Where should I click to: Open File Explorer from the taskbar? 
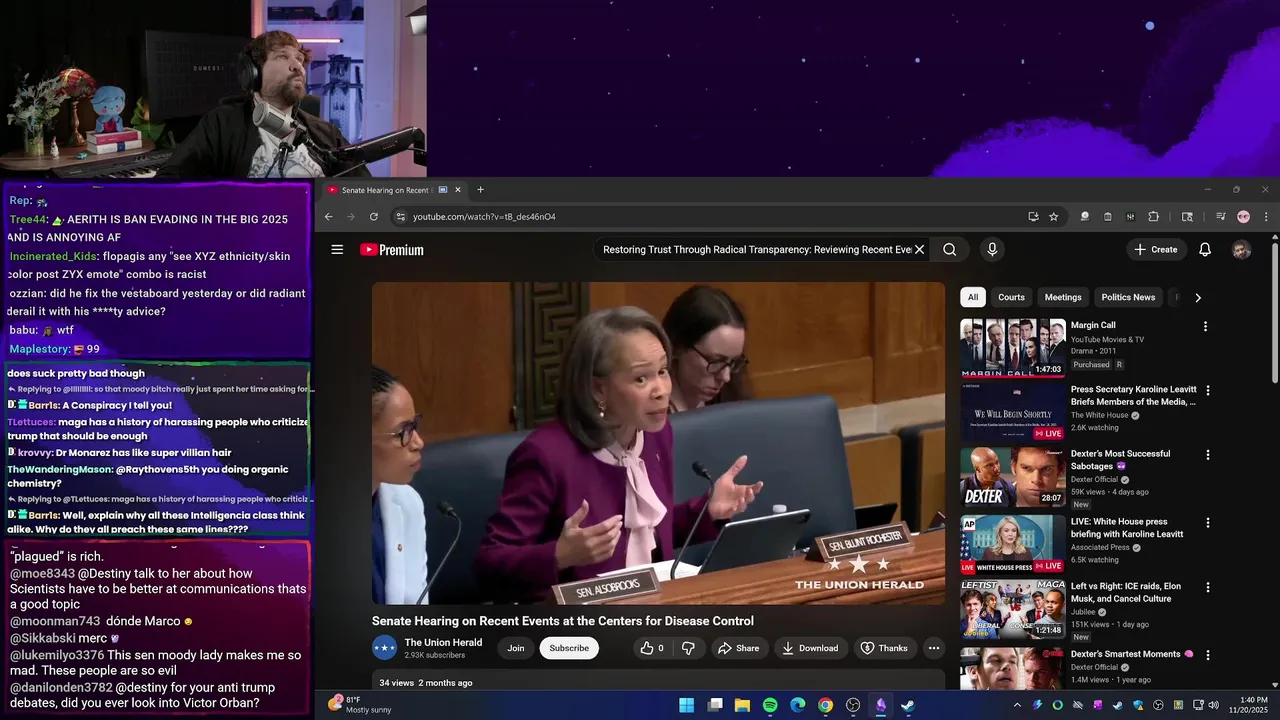742,705
